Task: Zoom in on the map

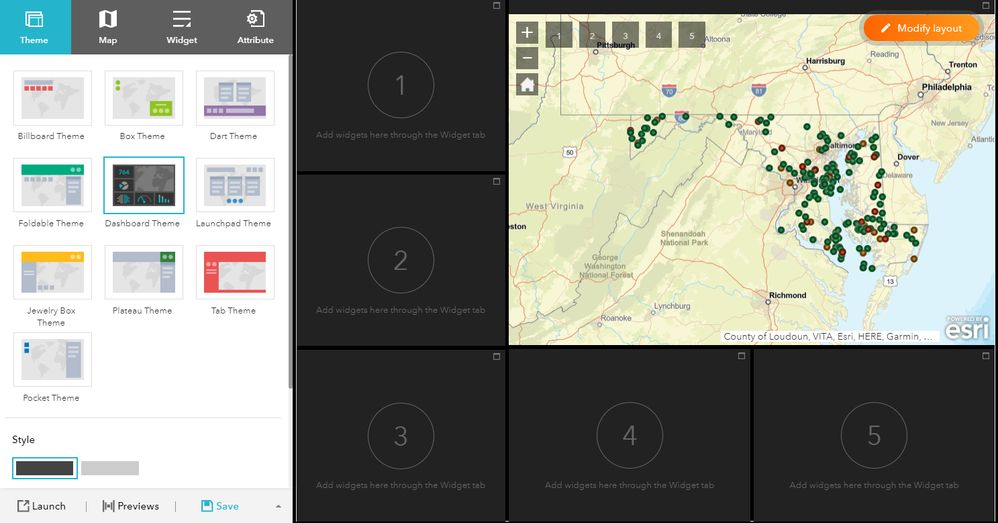Action: point(527,32)
